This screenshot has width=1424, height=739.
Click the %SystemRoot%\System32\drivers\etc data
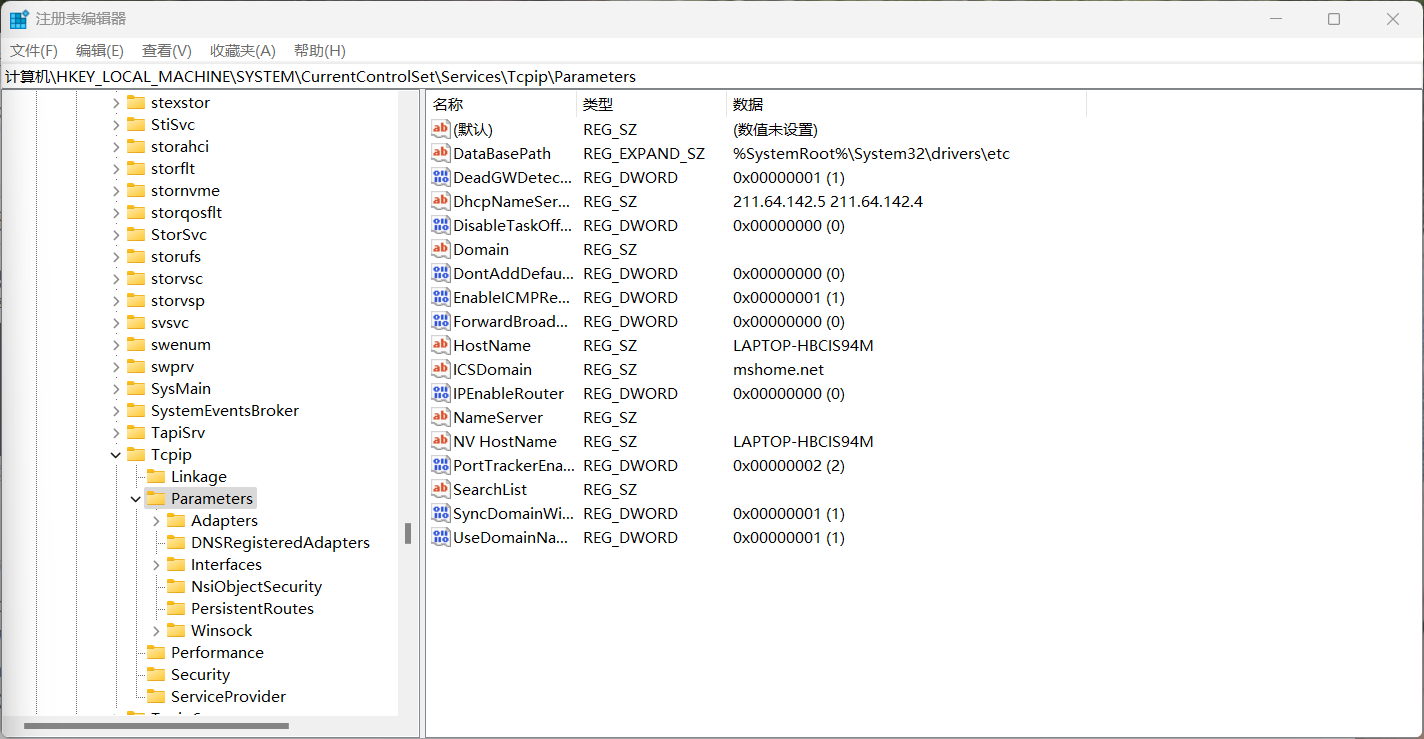871,153
